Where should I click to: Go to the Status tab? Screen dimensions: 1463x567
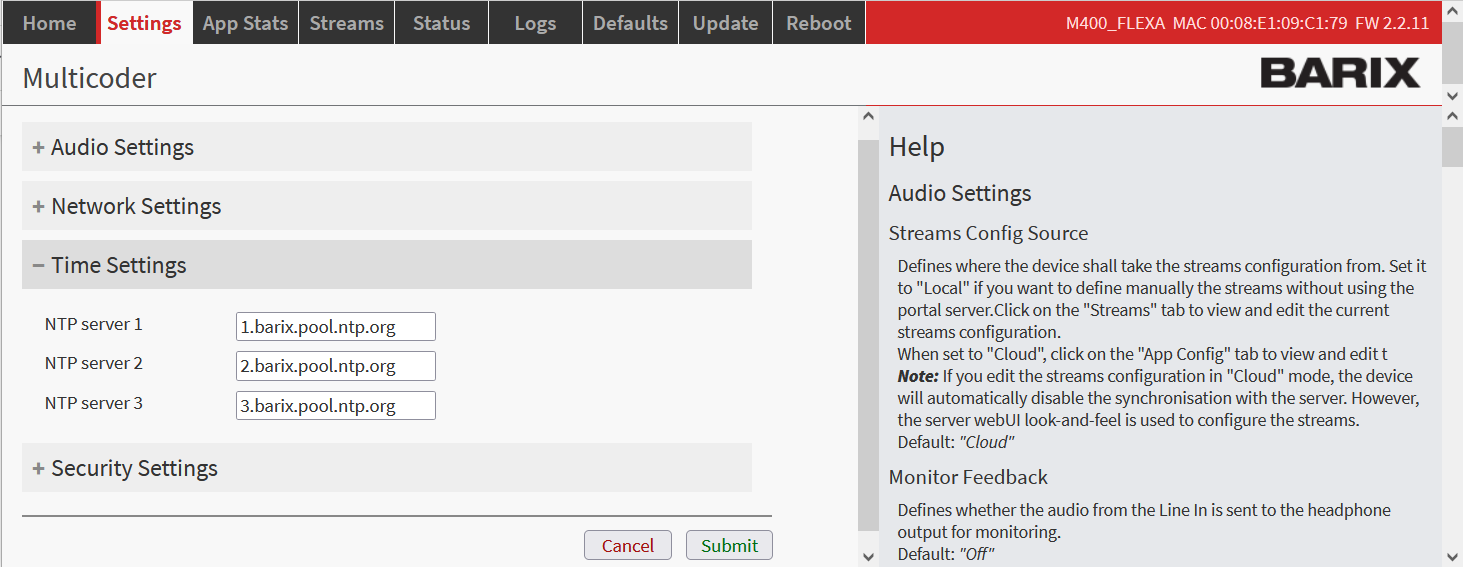[x=441, y=23]
